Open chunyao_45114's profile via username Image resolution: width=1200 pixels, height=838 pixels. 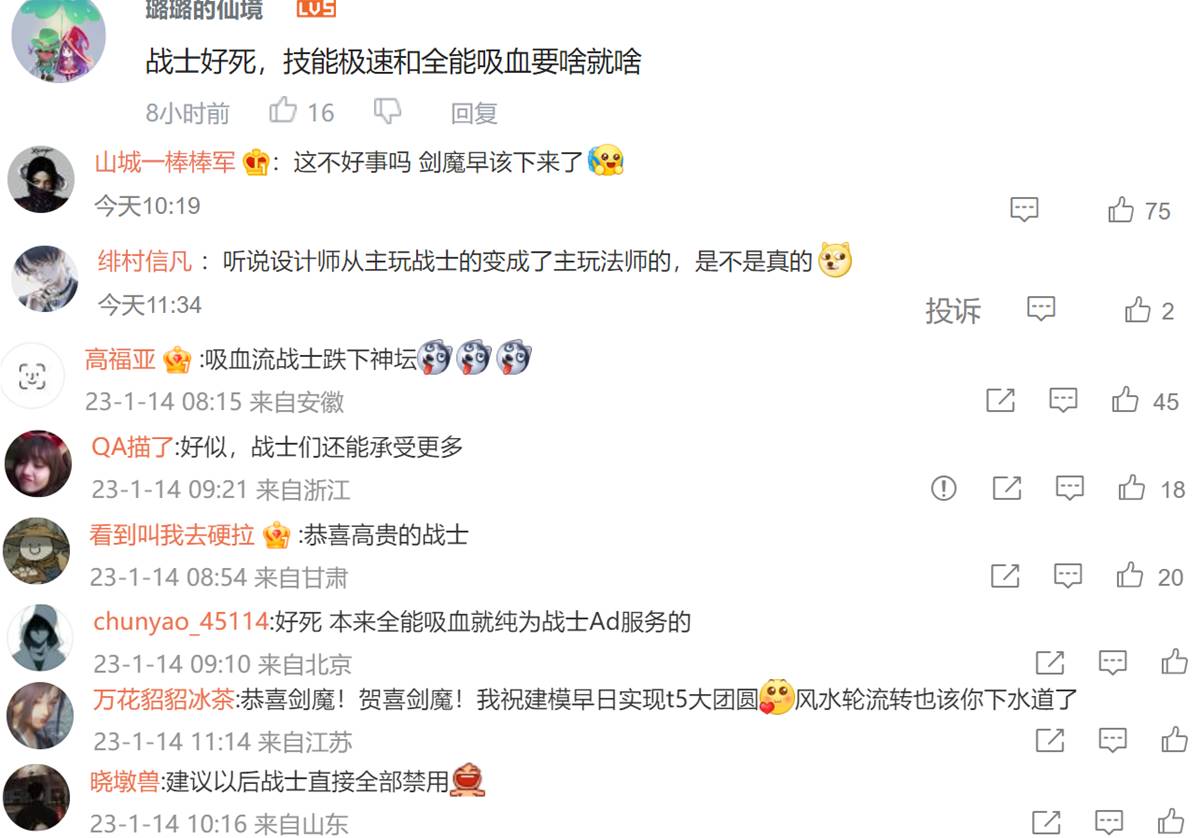[181, 622]
